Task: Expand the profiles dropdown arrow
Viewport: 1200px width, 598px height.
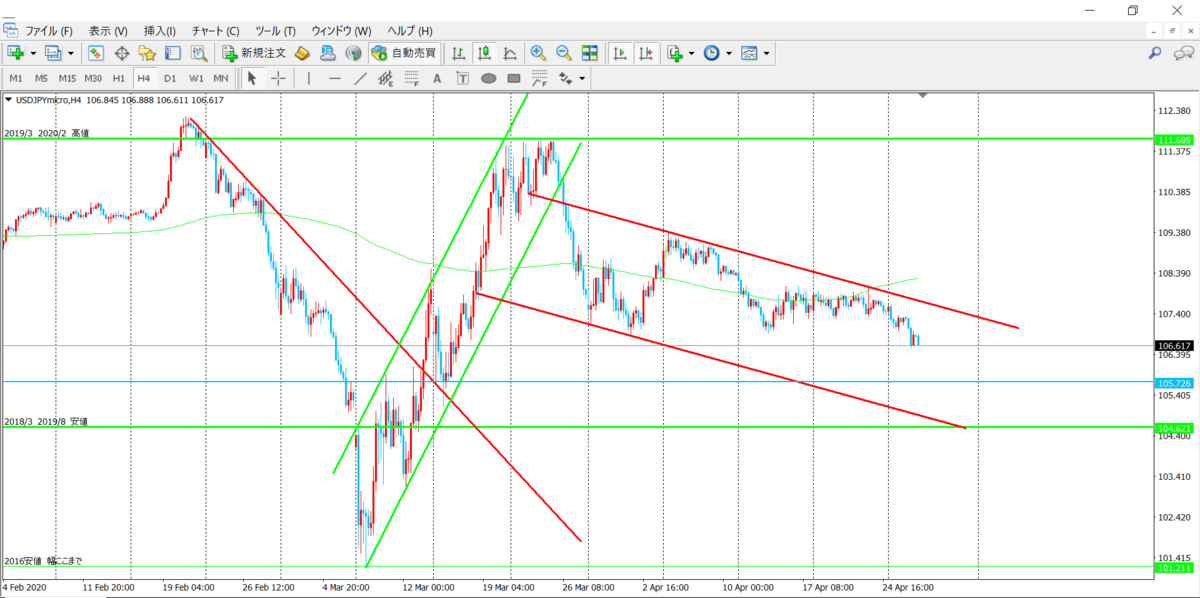Action: click(x=70, y=52)
